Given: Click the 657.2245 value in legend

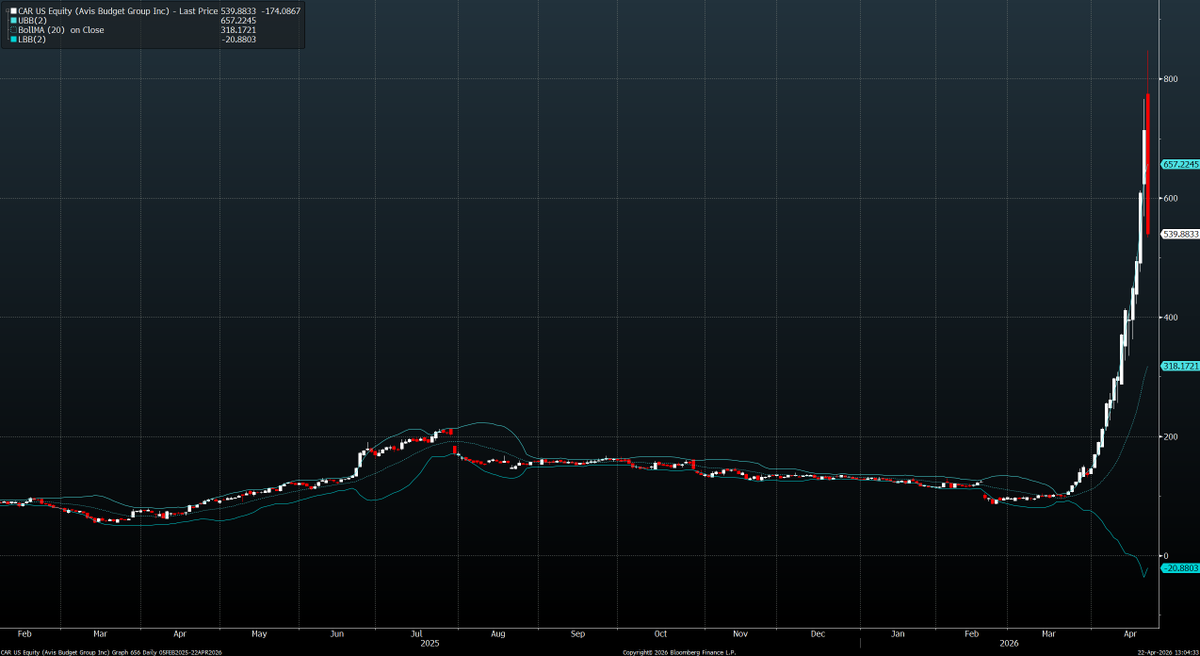Looking at the screenshot, I should (239, 20).
